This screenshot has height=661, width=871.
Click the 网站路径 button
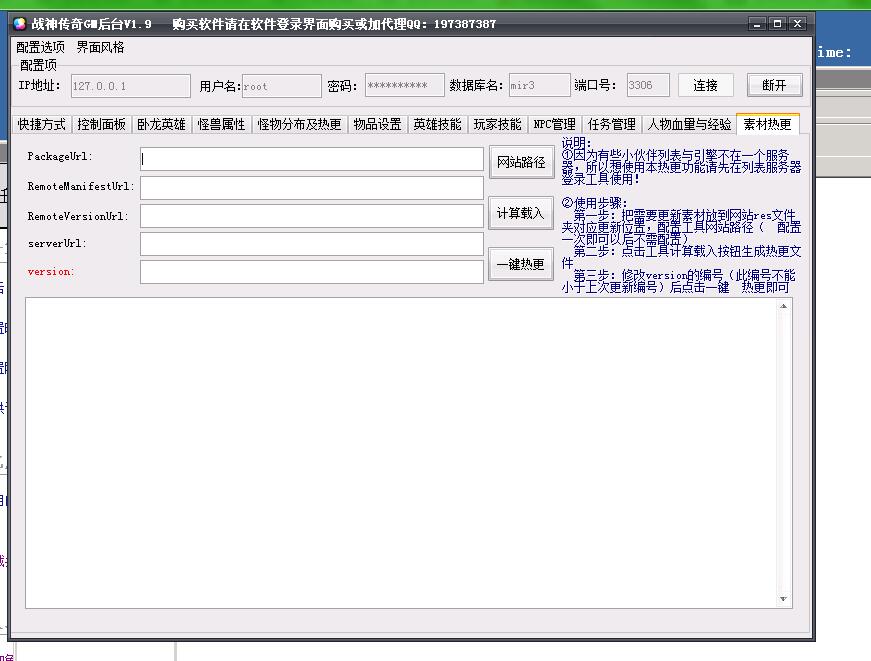pos(521,162)
